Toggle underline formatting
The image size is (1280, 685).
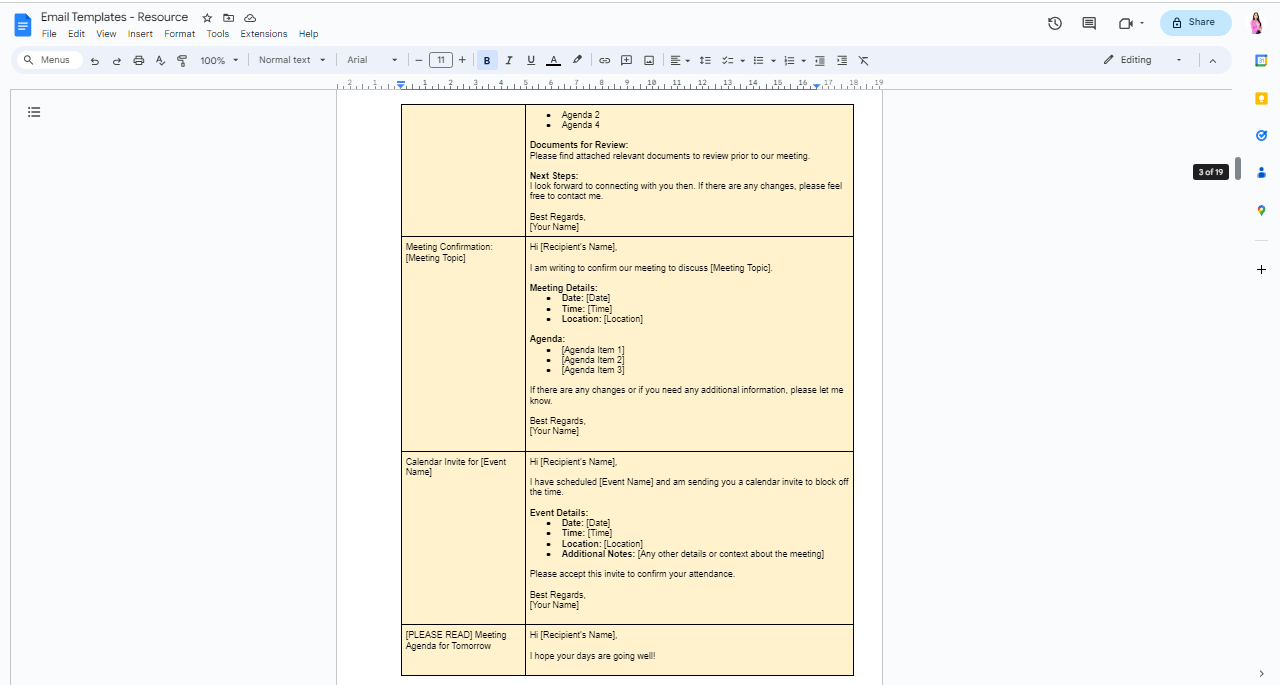pos(531,60)
